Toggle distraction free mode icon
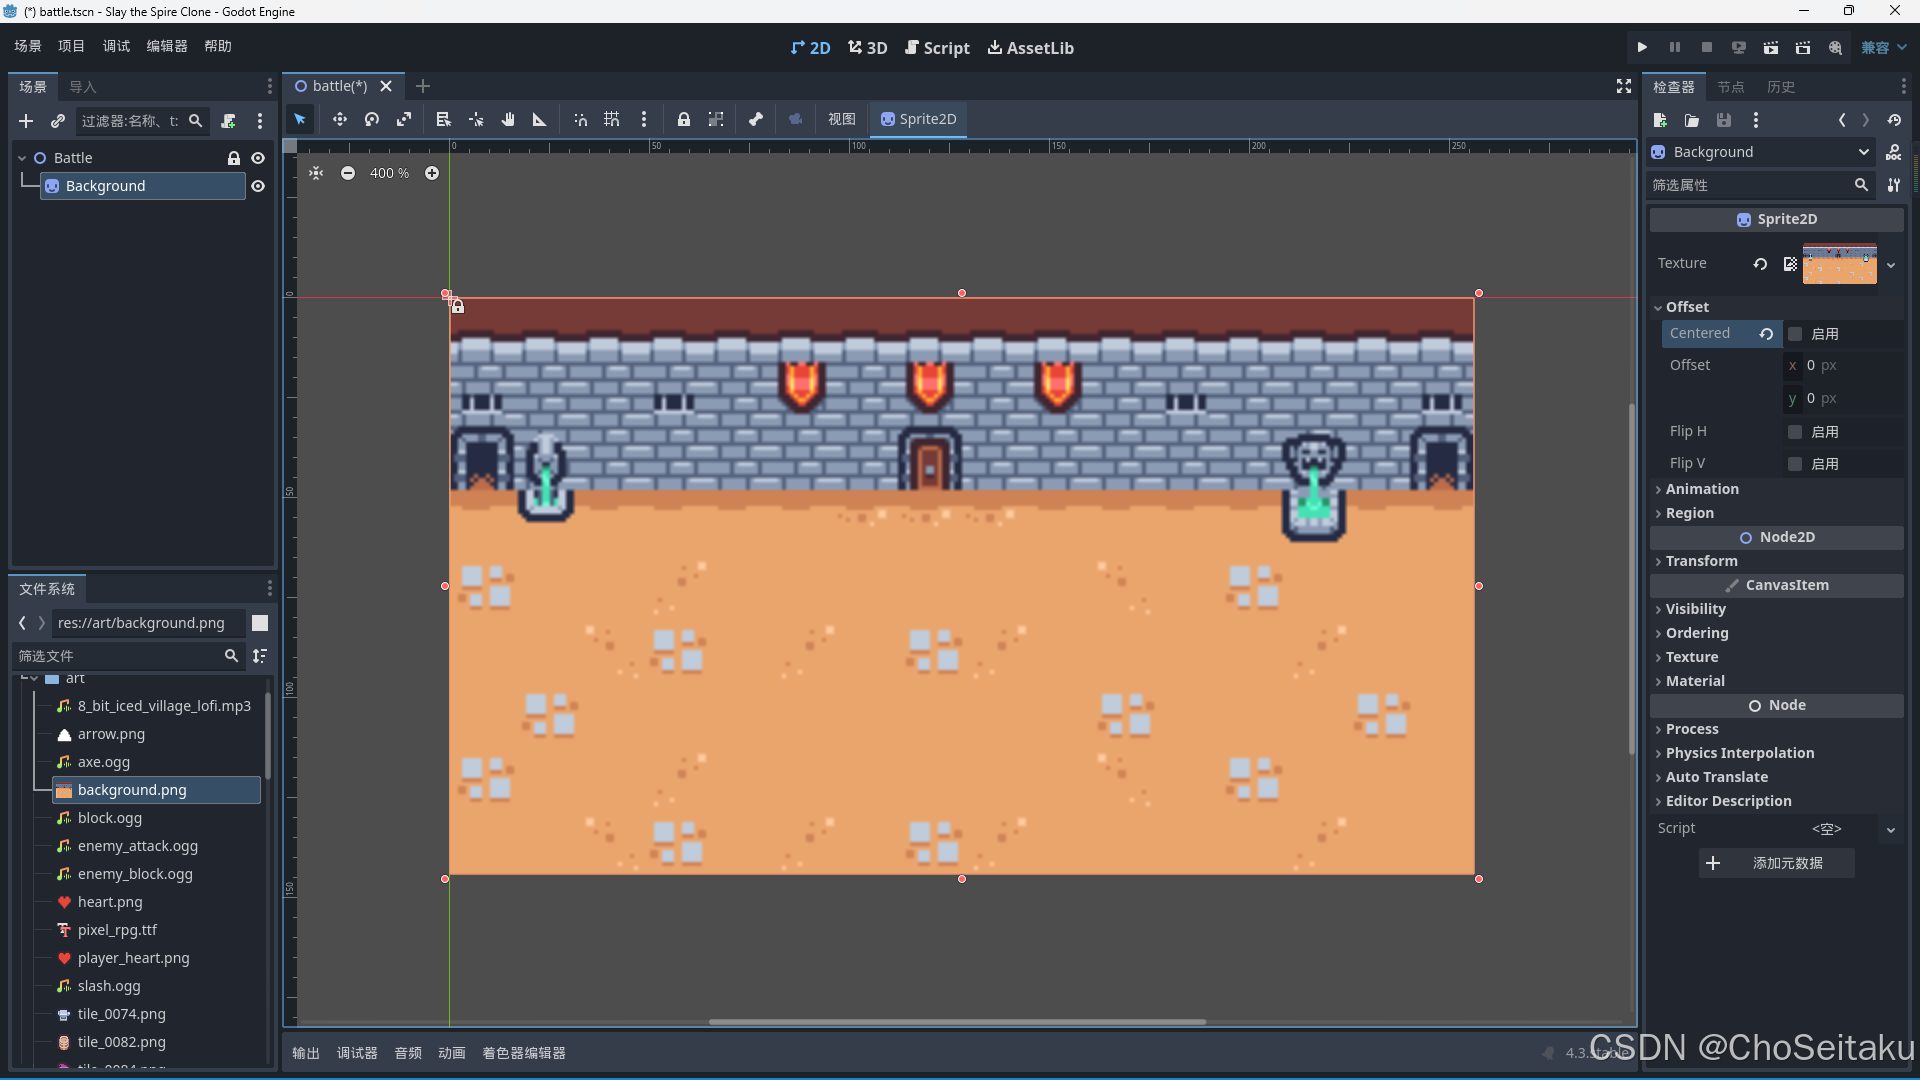1920x1080 pixels. (1624, 87)
